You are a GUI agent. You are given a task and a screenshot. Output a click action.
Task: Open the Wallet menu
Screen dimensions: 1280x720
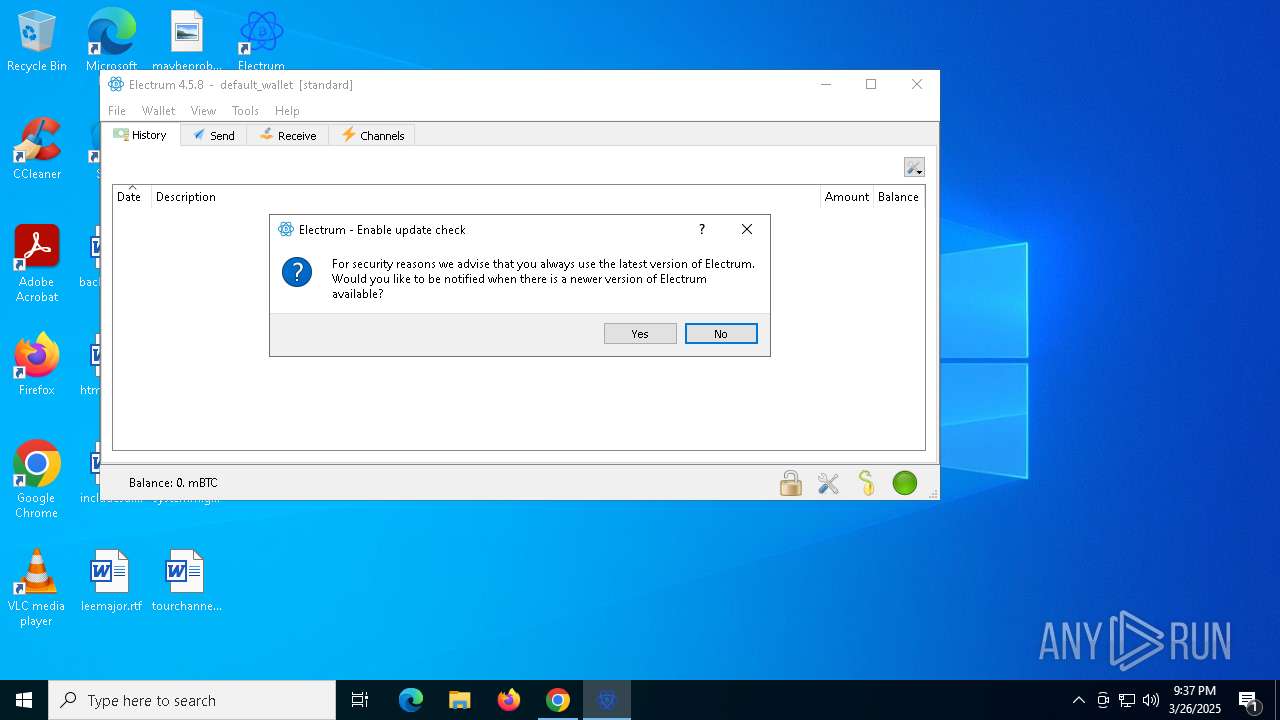point(158,111)
